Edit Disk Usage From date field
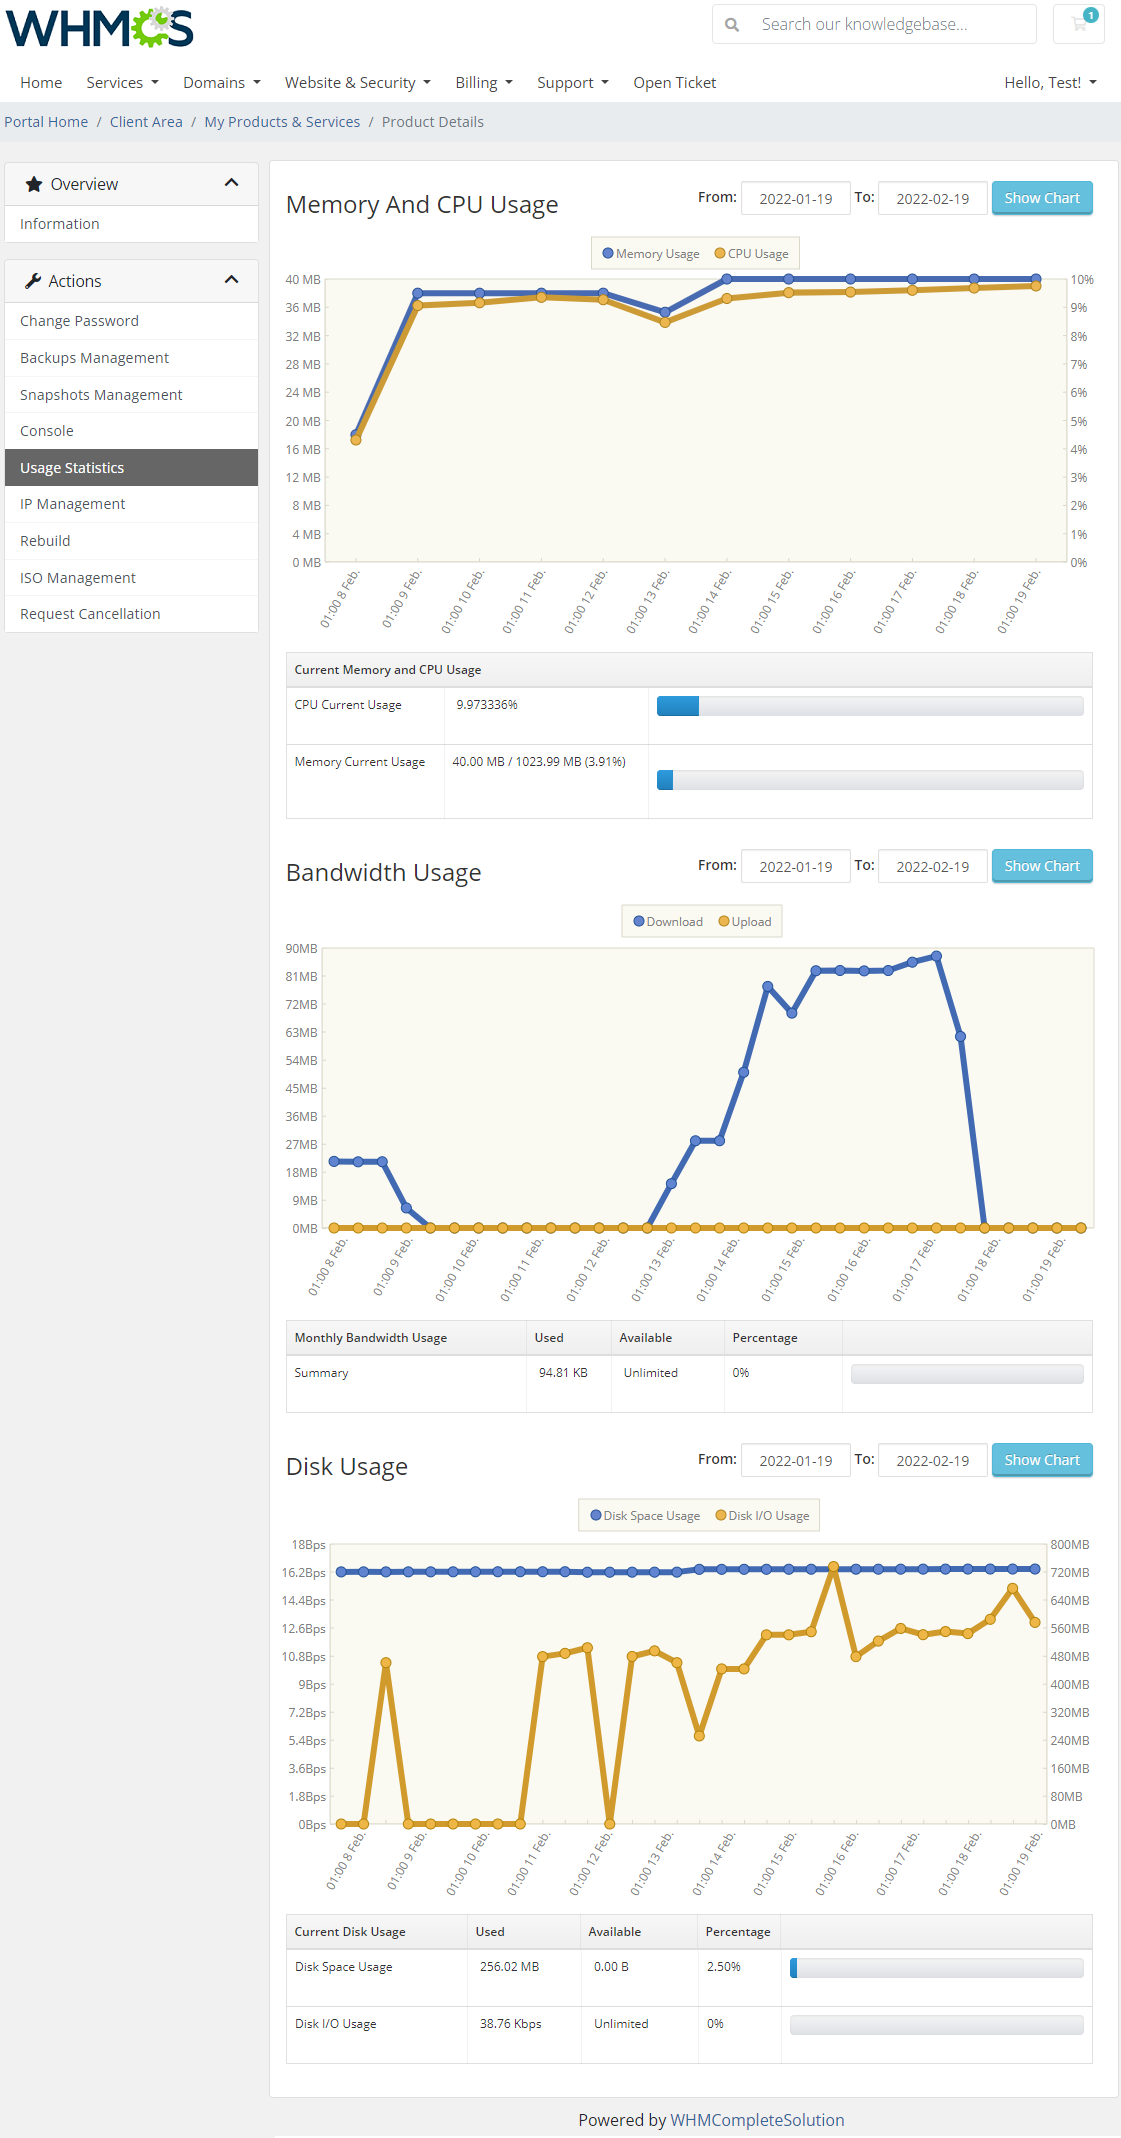This screenshot has height=2138, width=1121. pos(796,1460)
